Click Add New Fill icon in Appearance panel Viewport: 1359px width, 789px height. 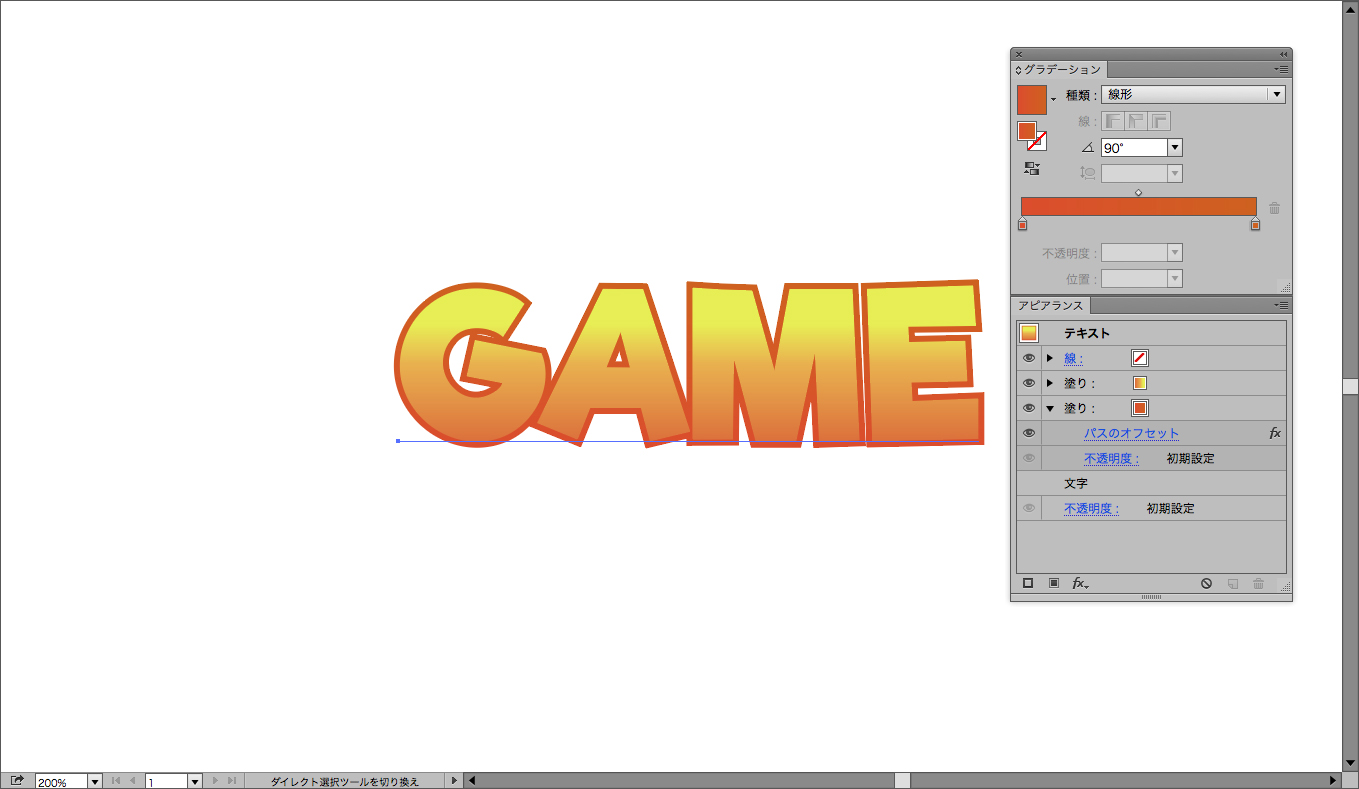coord(1053,583)
